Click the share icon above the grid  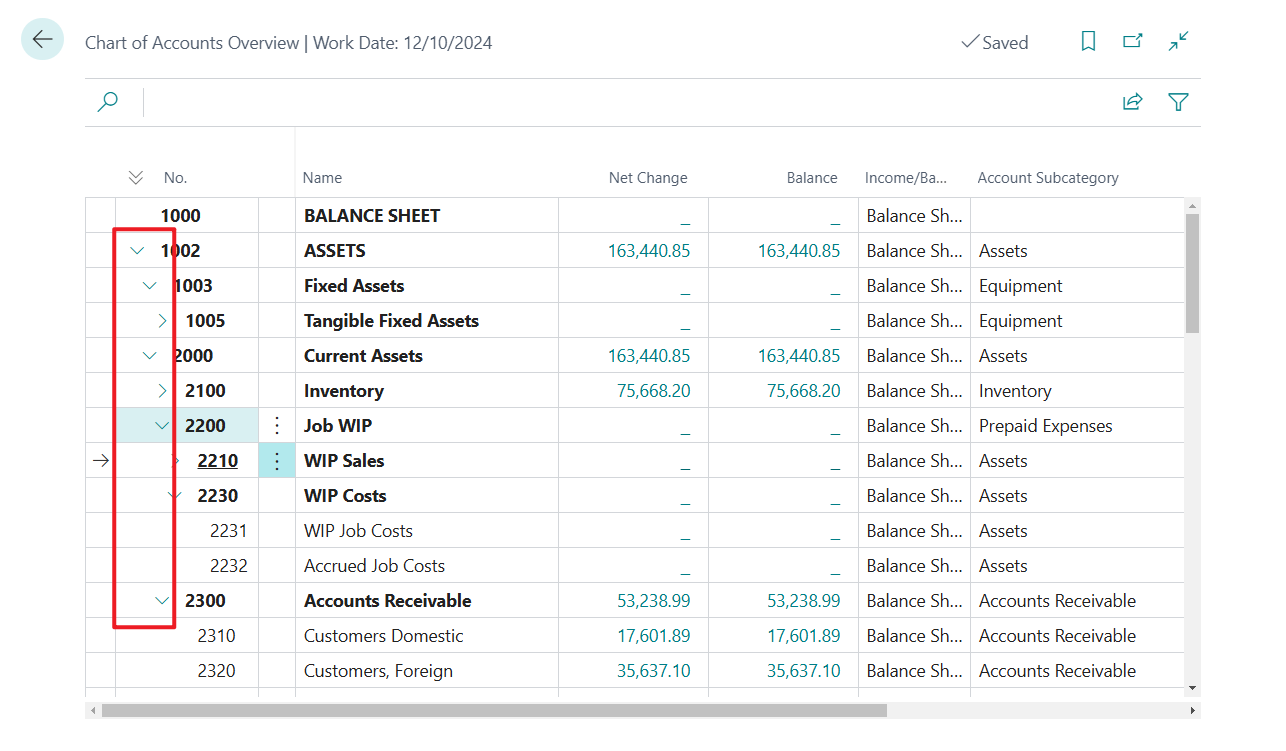(1132, 101)
